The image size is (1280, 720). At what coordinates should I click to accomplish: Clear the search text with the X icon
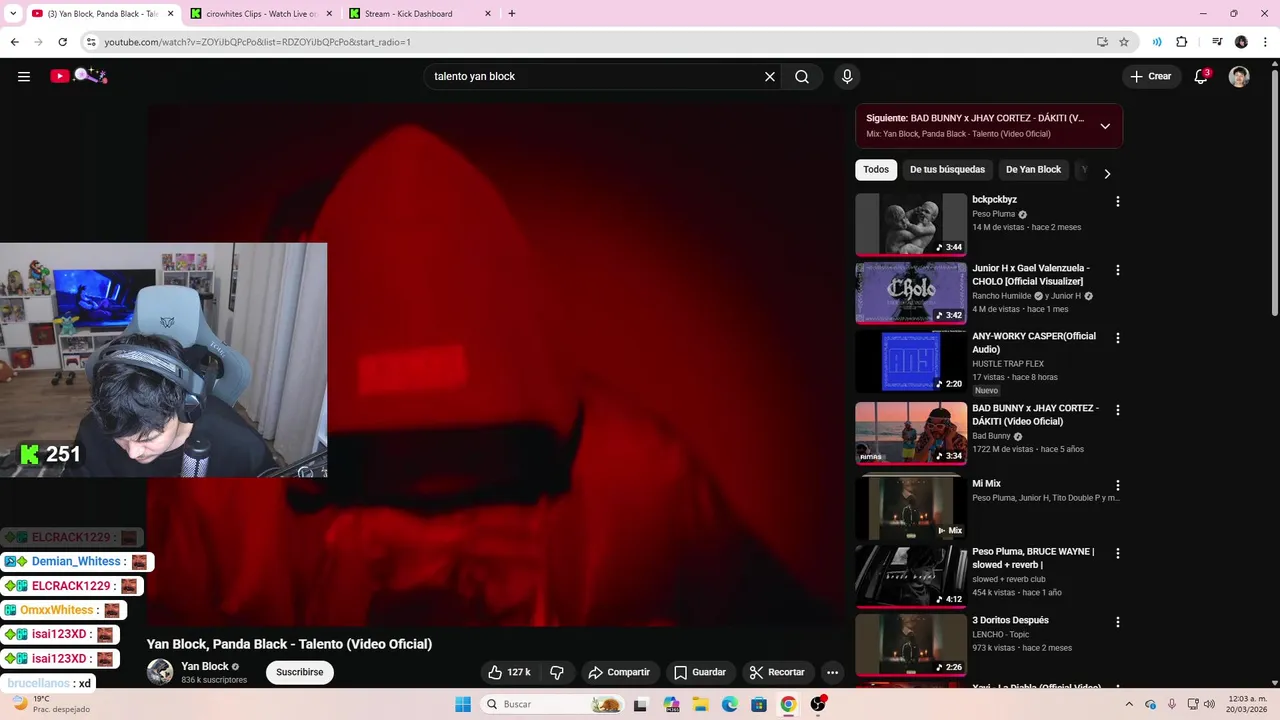pyautogui.click(x=770, y=76)
